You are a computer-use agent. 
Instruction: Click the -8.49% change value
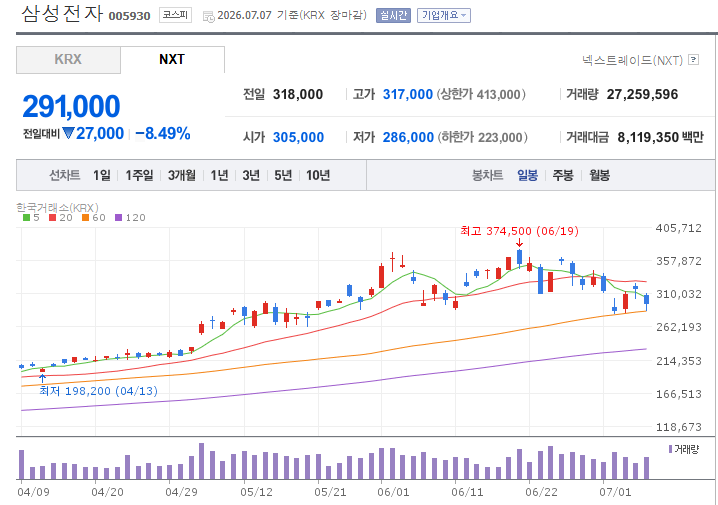click(163, 134)
